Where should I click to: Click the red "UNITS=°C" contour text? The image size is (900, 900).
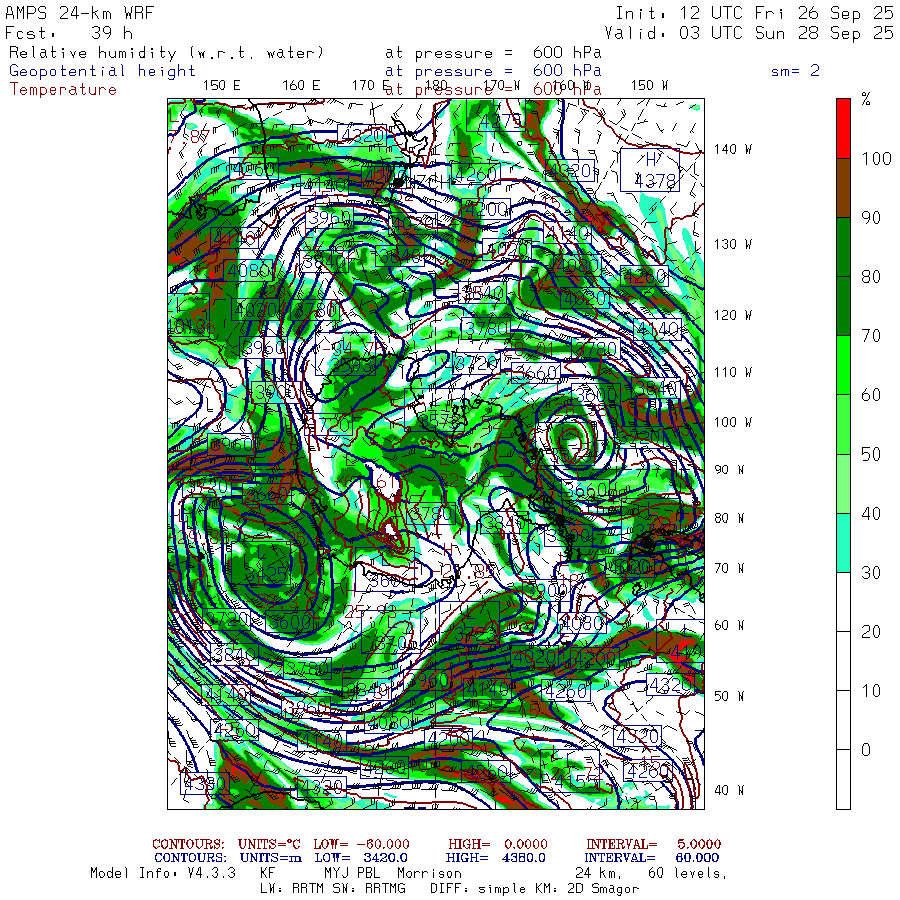269,844
